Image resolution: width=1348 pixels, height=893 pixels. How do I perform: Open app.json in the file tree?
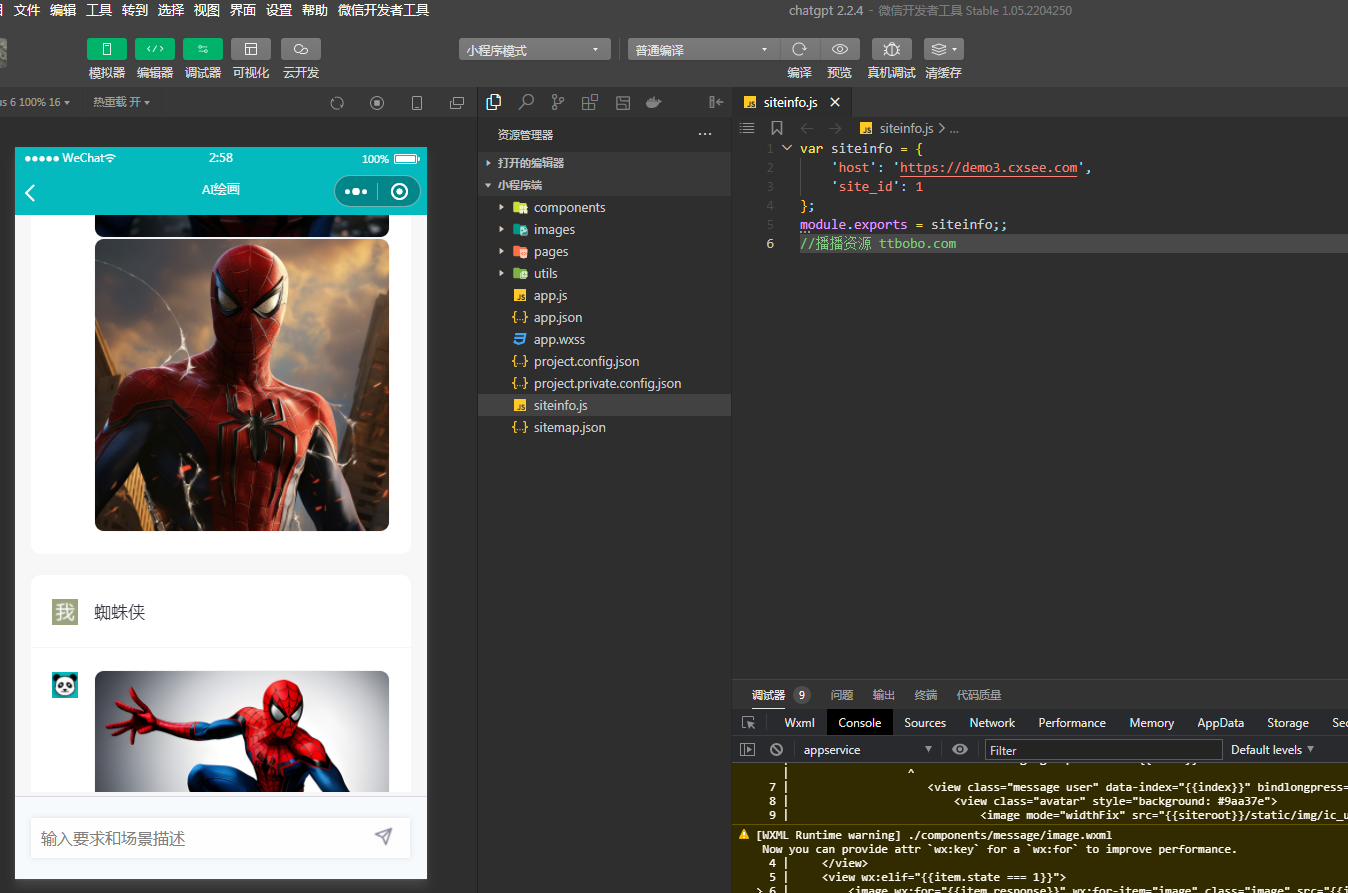605,317
